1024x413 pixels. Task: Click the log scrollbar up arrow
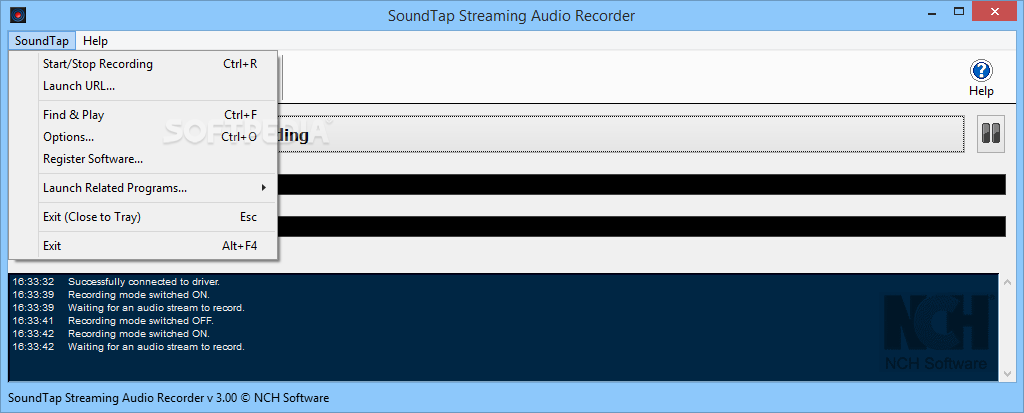click(x=1008, y=282)
